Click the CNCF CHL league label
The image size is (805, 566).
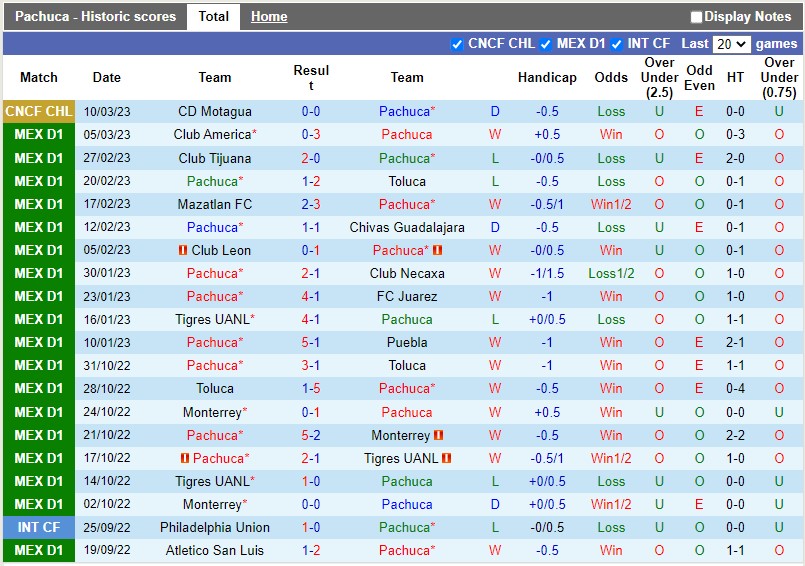[39, 111]
